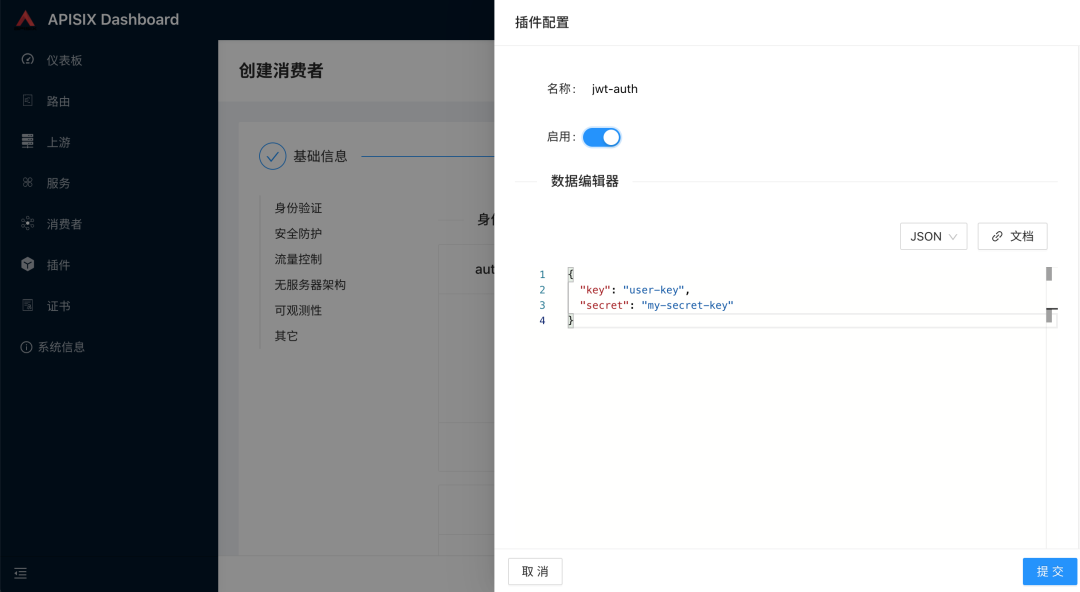Click the 取消 cancel button
Image resolution: width=1080 pixels, height=592 pixels.
pyautogui.click(x=535, y=571)
